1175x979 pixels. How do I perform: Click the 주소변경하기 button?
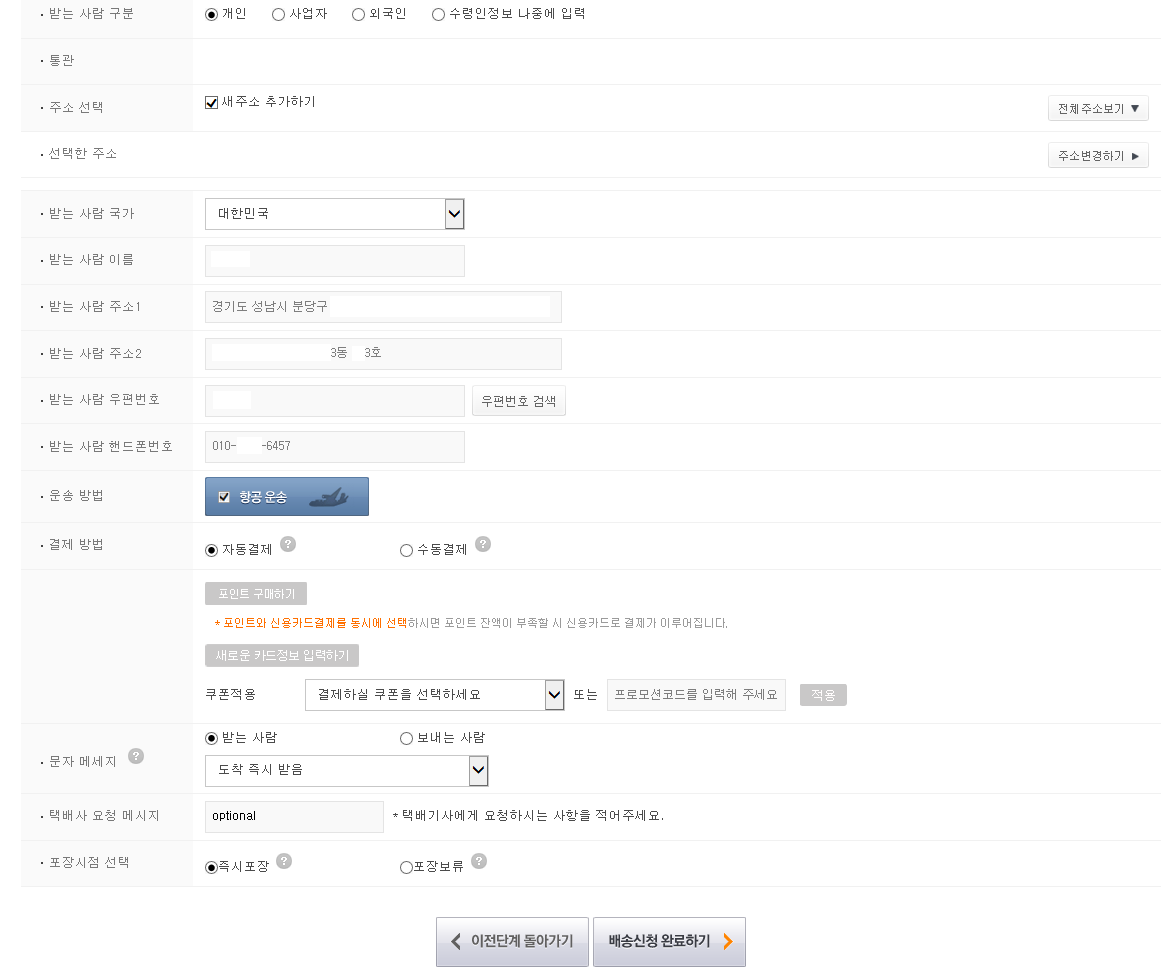[1098, 156]
